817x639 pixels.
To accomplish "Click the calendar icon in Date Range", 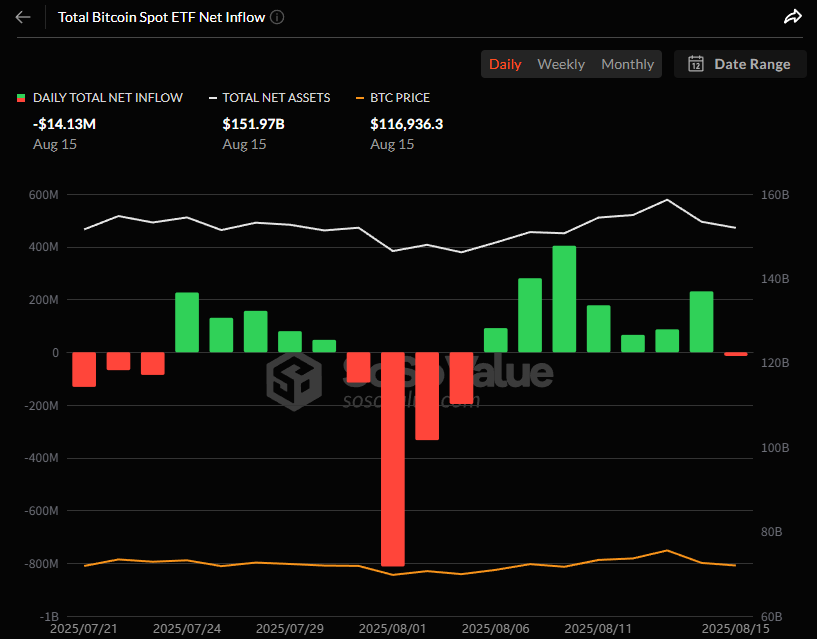I will pos(696,64).
